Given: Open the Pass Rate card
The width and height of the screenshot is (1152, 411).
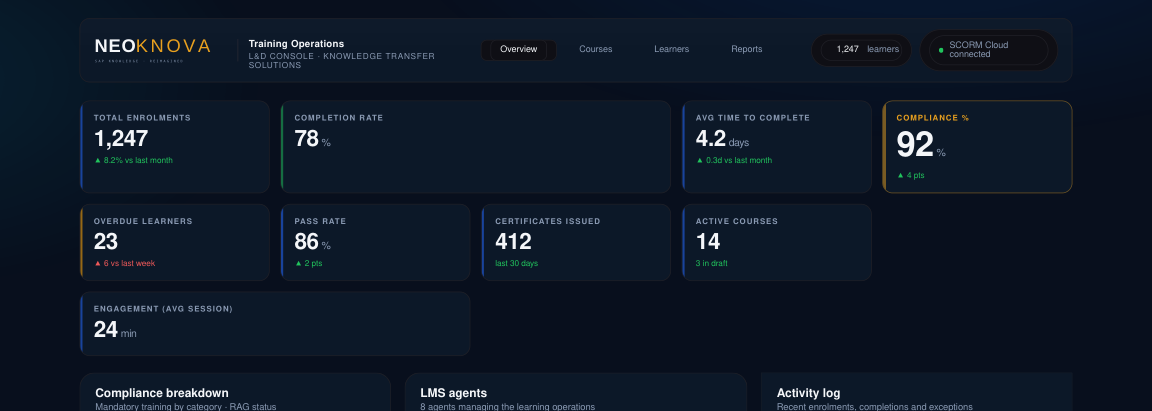Looking at the screenshot, I should (x=375, y=243).
